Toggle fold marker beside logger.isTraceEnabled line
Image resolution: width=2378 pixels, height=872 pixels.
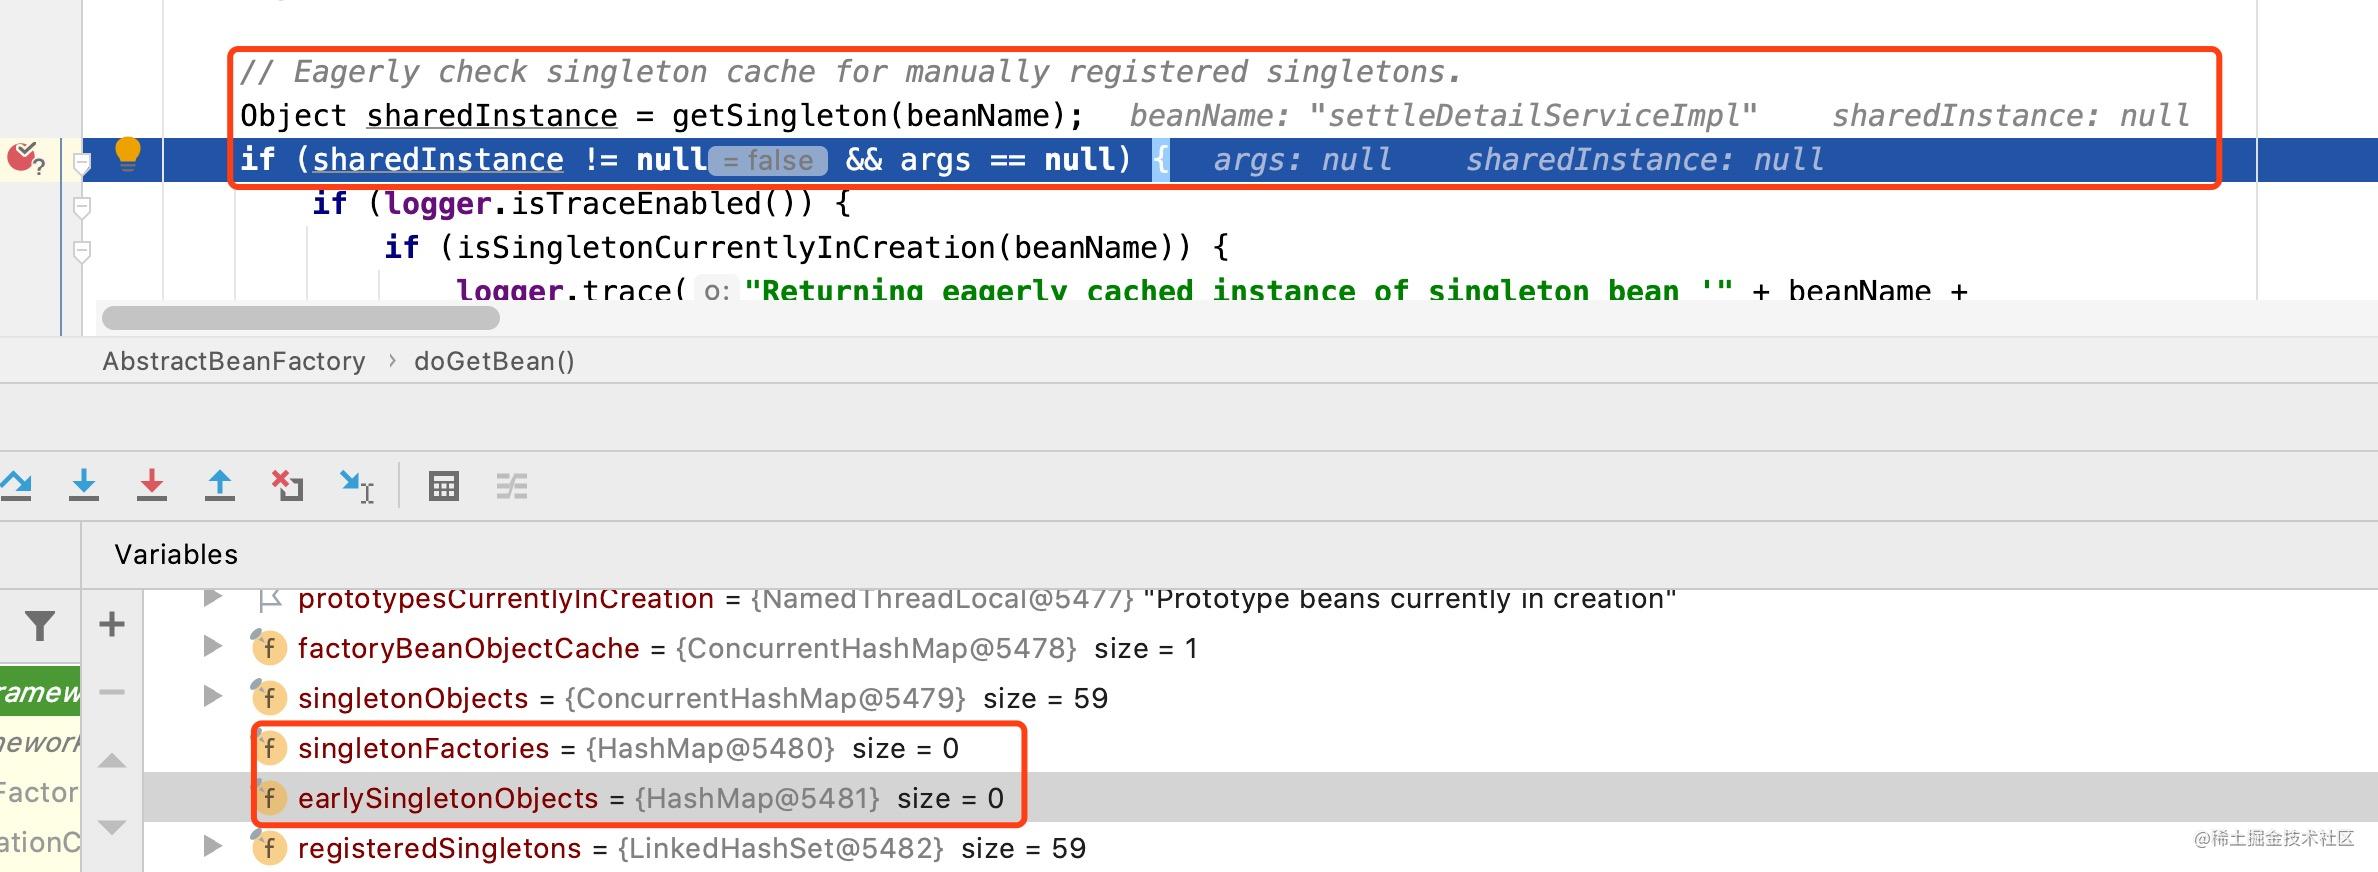click(83, 207)
